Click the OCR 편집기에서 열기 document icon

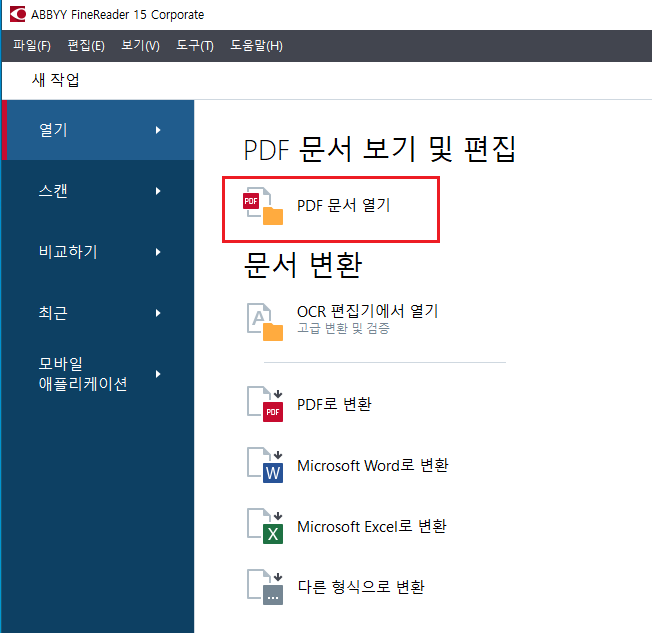265,322
